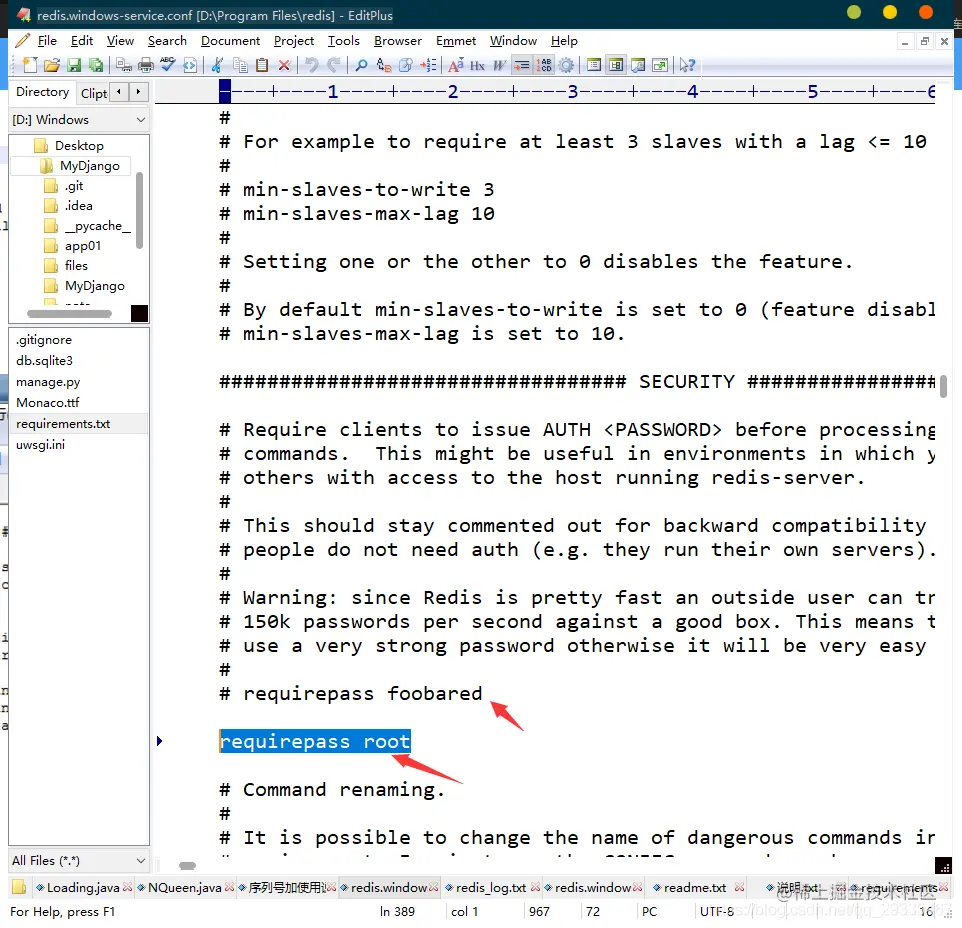962x928 pixels.
Task: Open the context help arrow icon
Action: coord(687,65)
